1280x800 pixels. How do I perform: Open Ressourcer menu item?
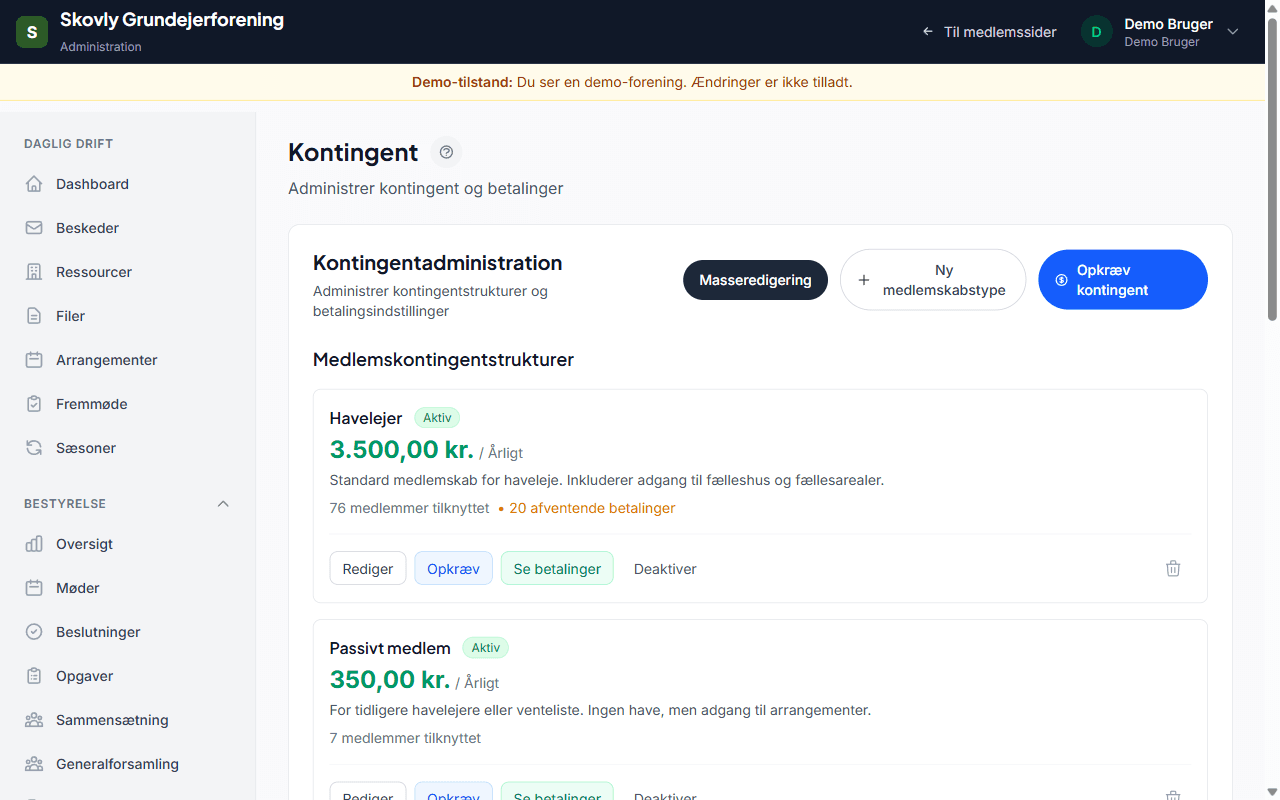[x=128, y=272]
